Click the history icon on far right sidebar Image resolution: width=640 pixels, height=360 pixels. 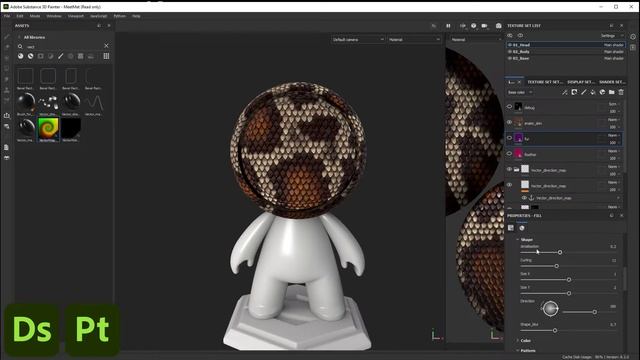633,37
